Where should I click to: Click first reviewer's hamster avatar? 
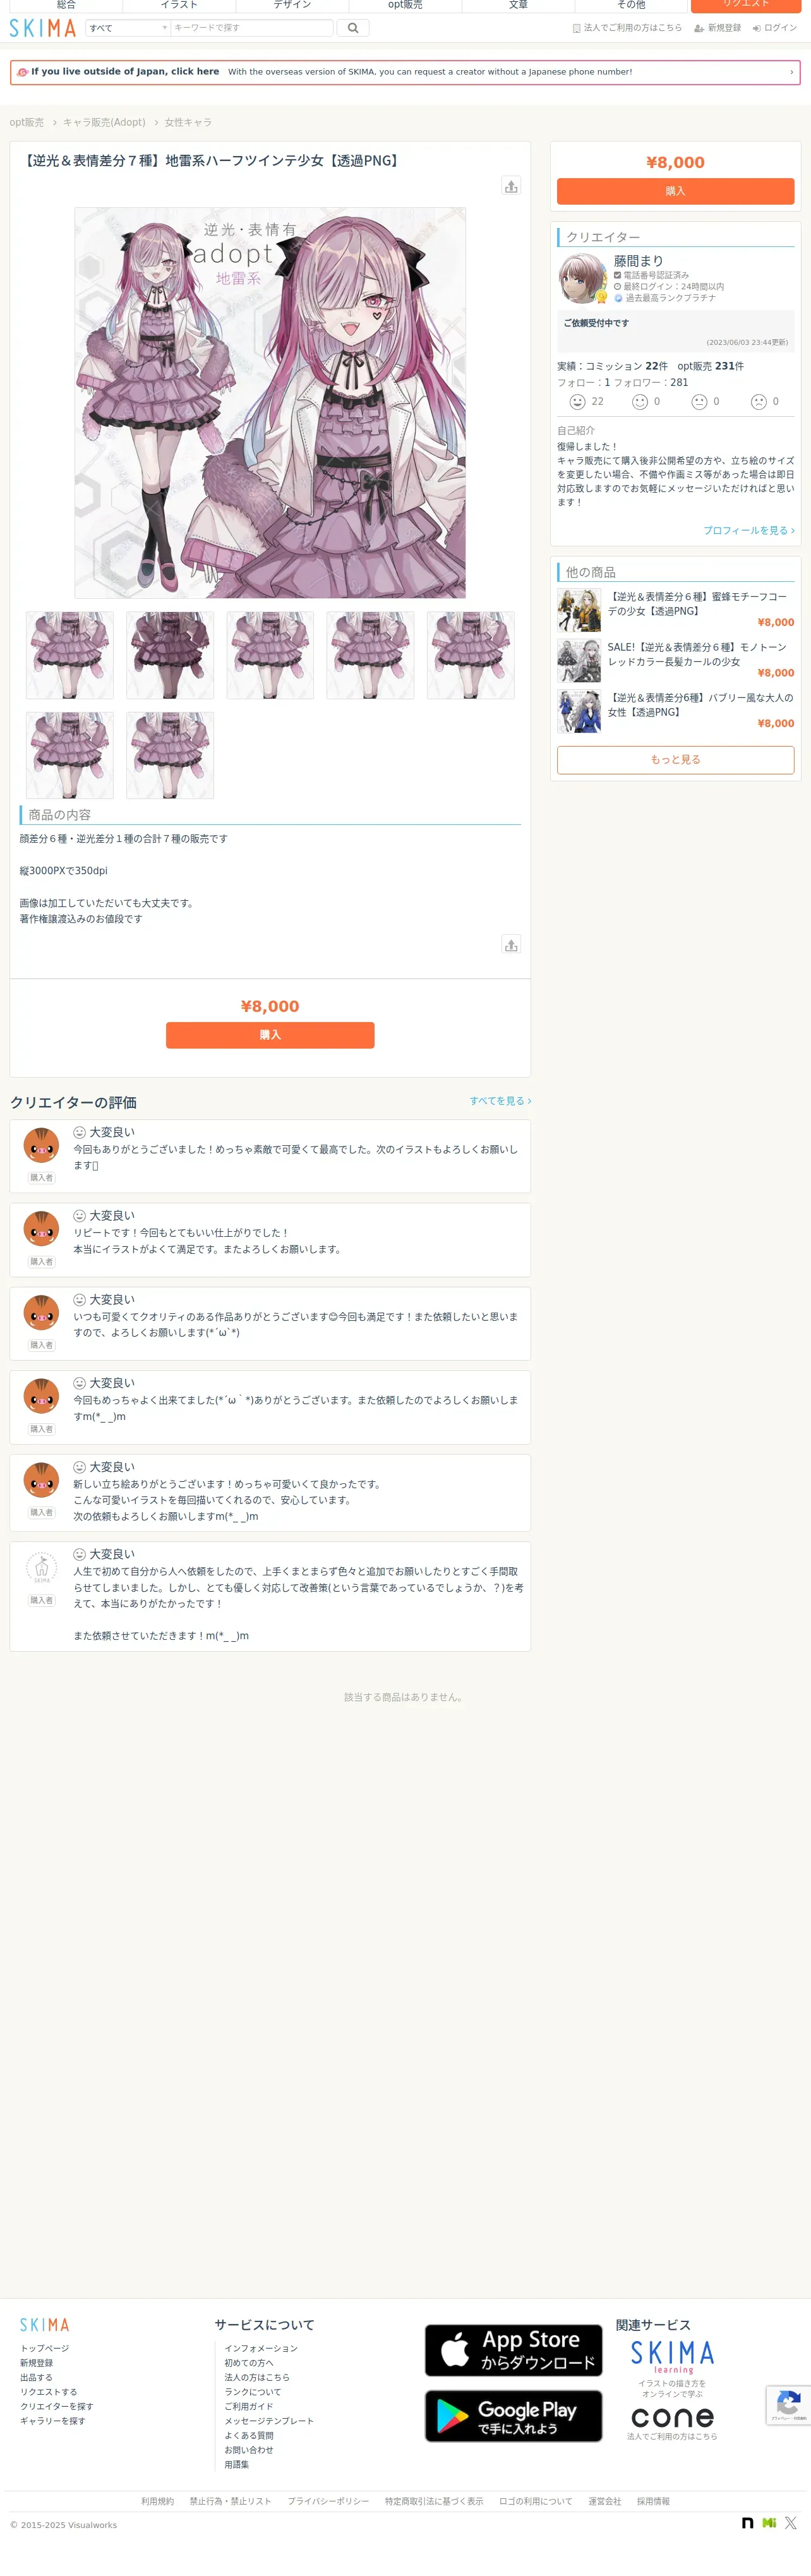(41, 1146)
